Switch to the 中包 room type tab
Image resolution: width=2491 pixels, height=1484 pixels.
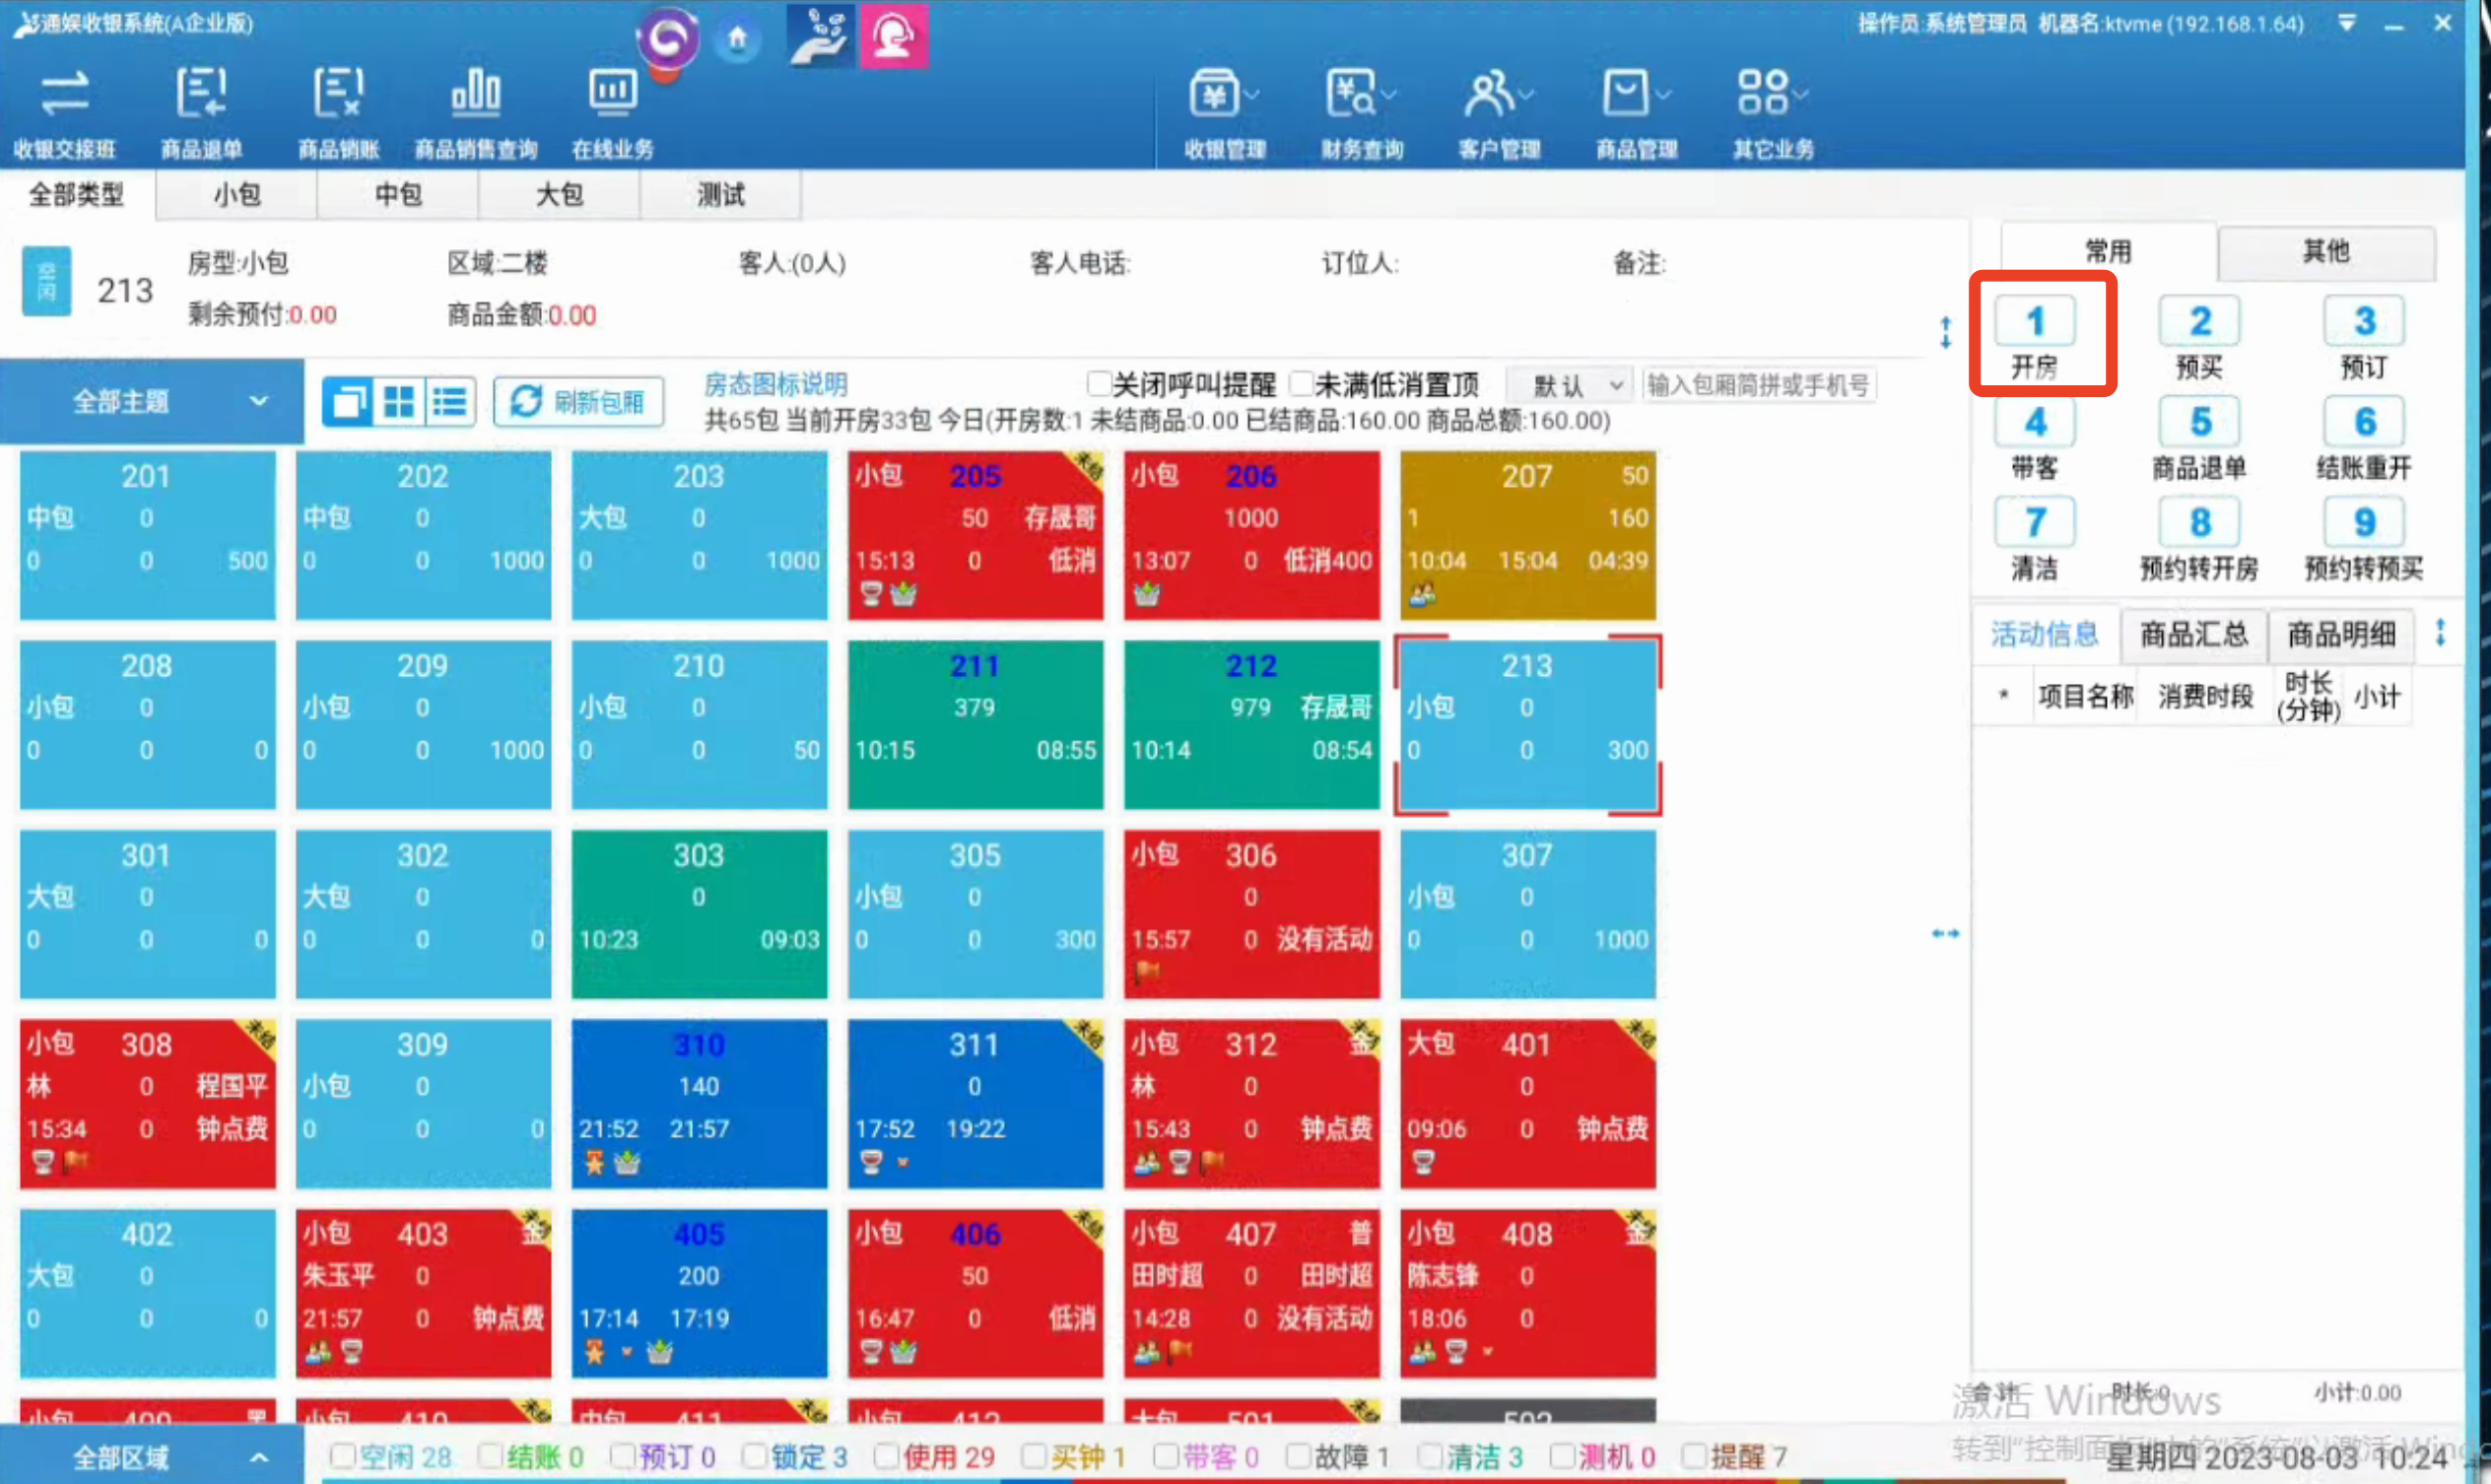coord(398,194)
